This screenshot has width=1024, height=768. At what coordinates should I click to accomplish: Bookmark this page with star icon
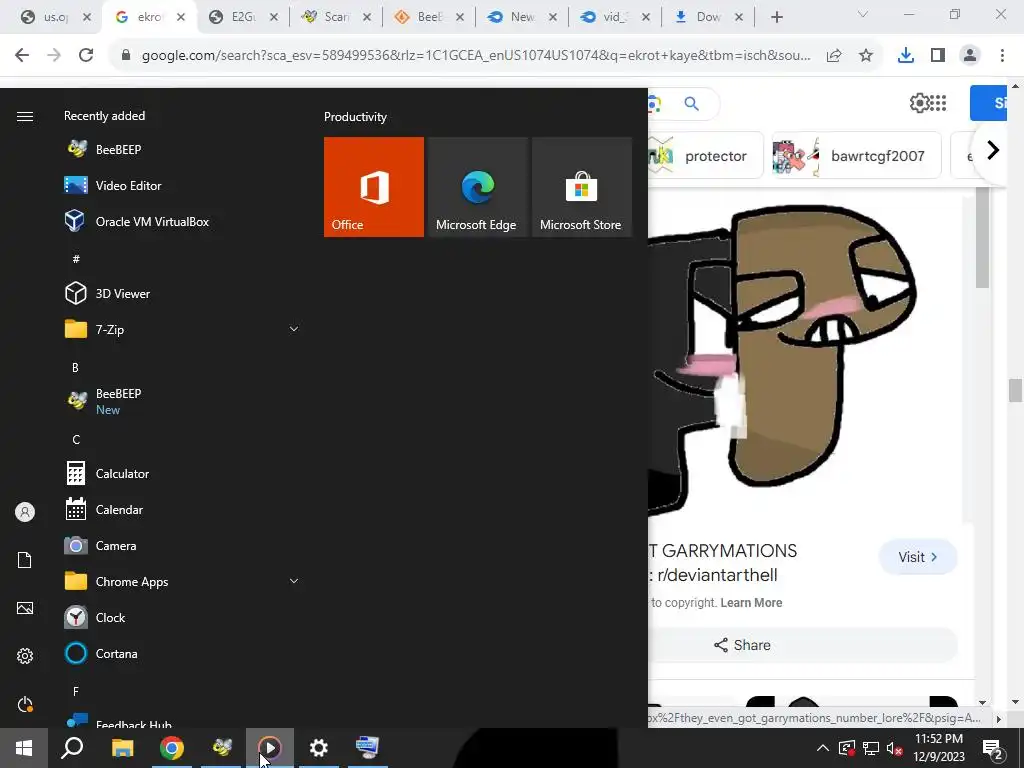tap(866, 56)
